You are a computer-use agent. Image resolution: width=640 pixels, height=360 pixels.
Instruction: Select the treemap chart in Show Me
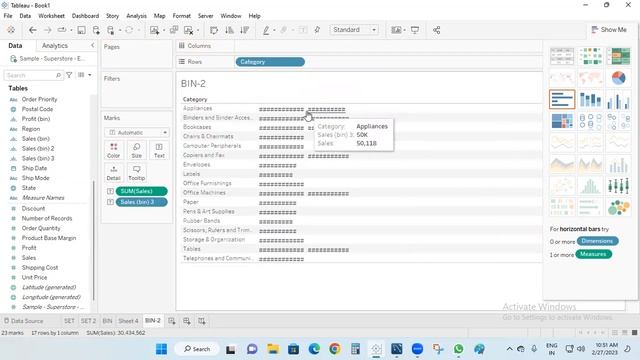[x=562, y=121]
